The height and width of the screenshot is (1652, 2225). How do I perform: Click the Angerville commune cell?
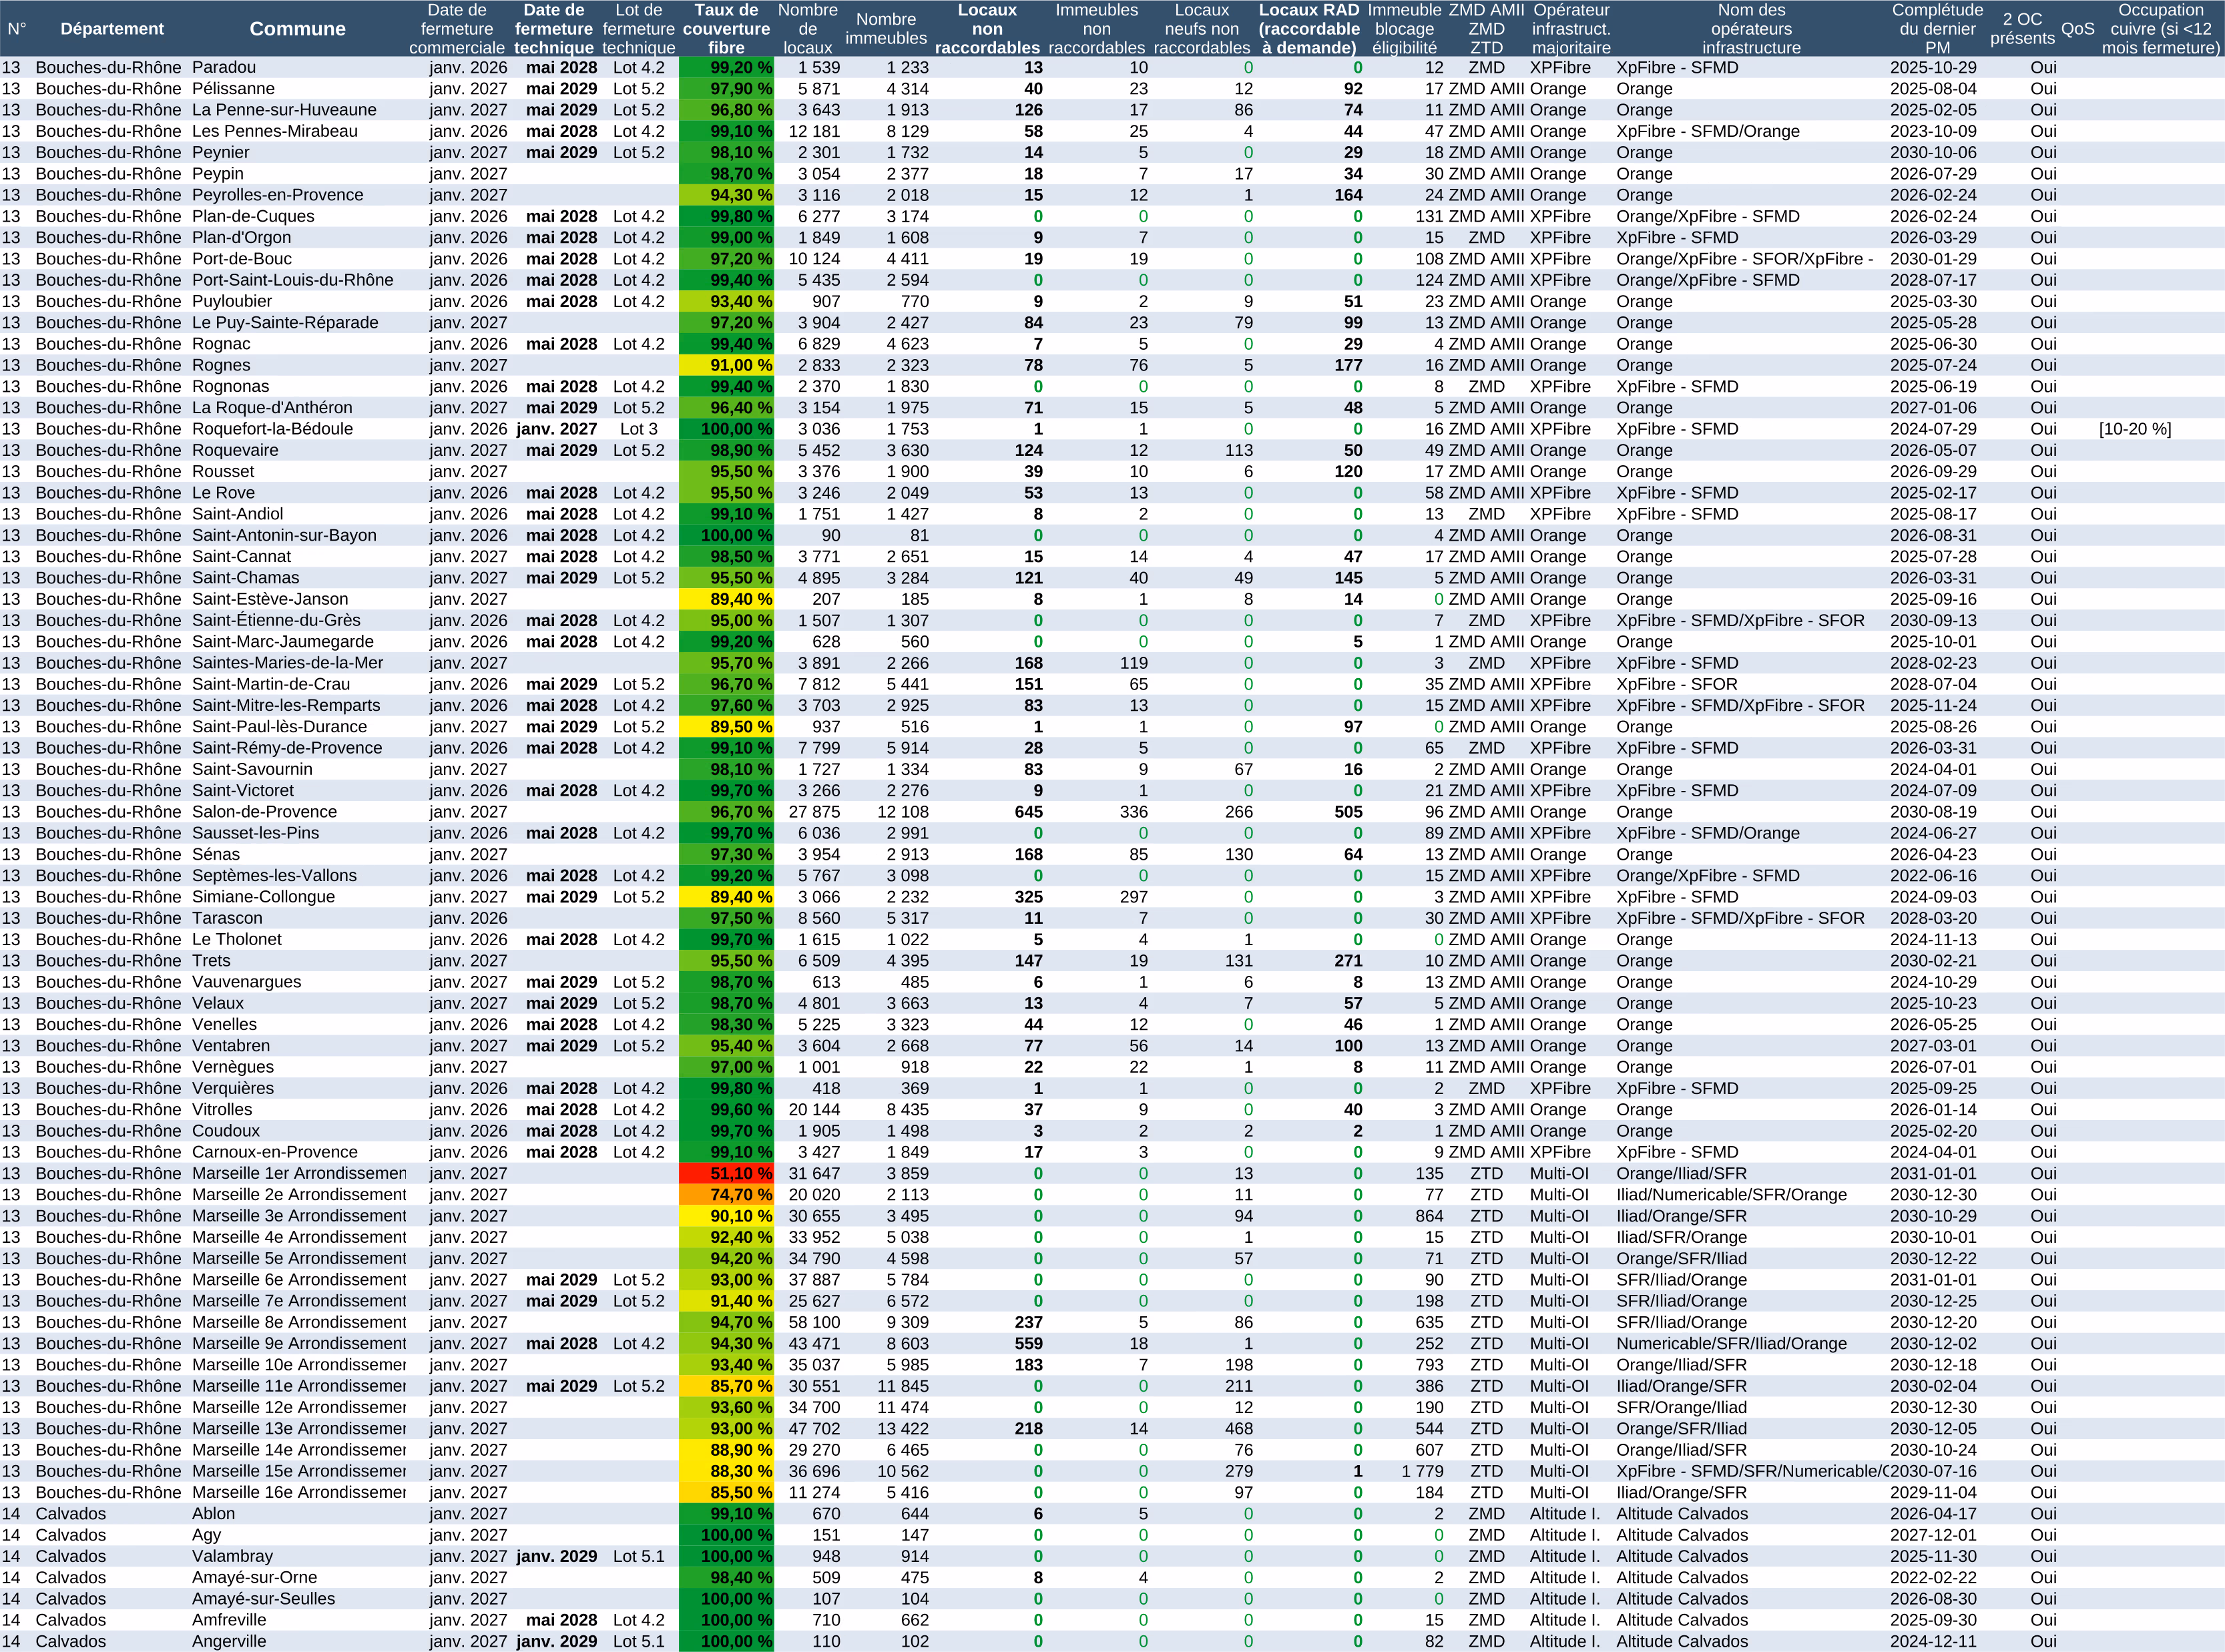coord(229,1641)
